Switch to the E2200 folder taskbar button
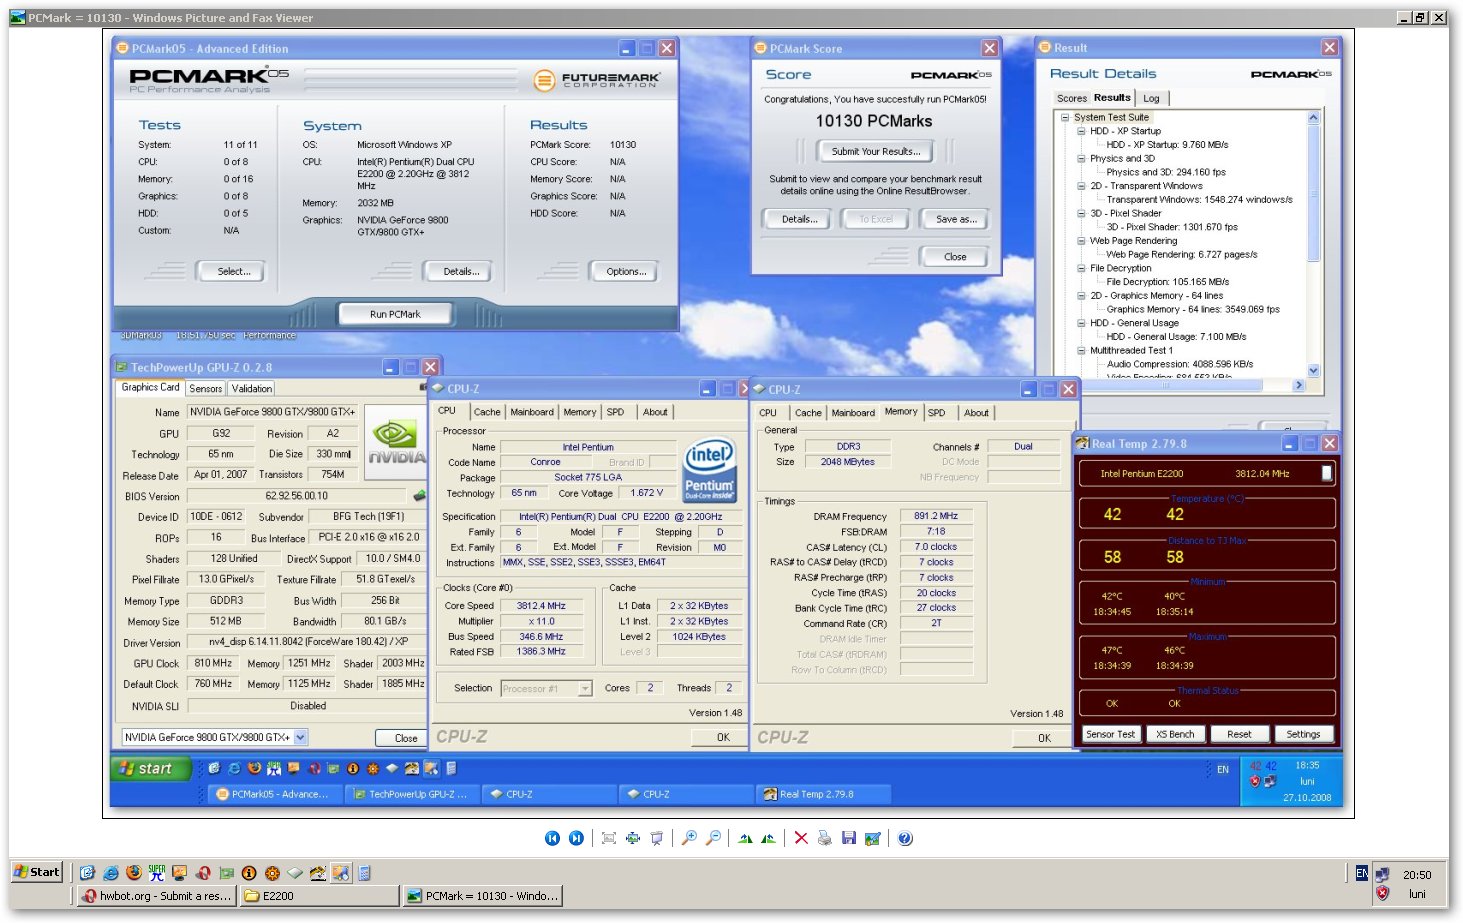 pyautogui.click(x=318, y=896)
